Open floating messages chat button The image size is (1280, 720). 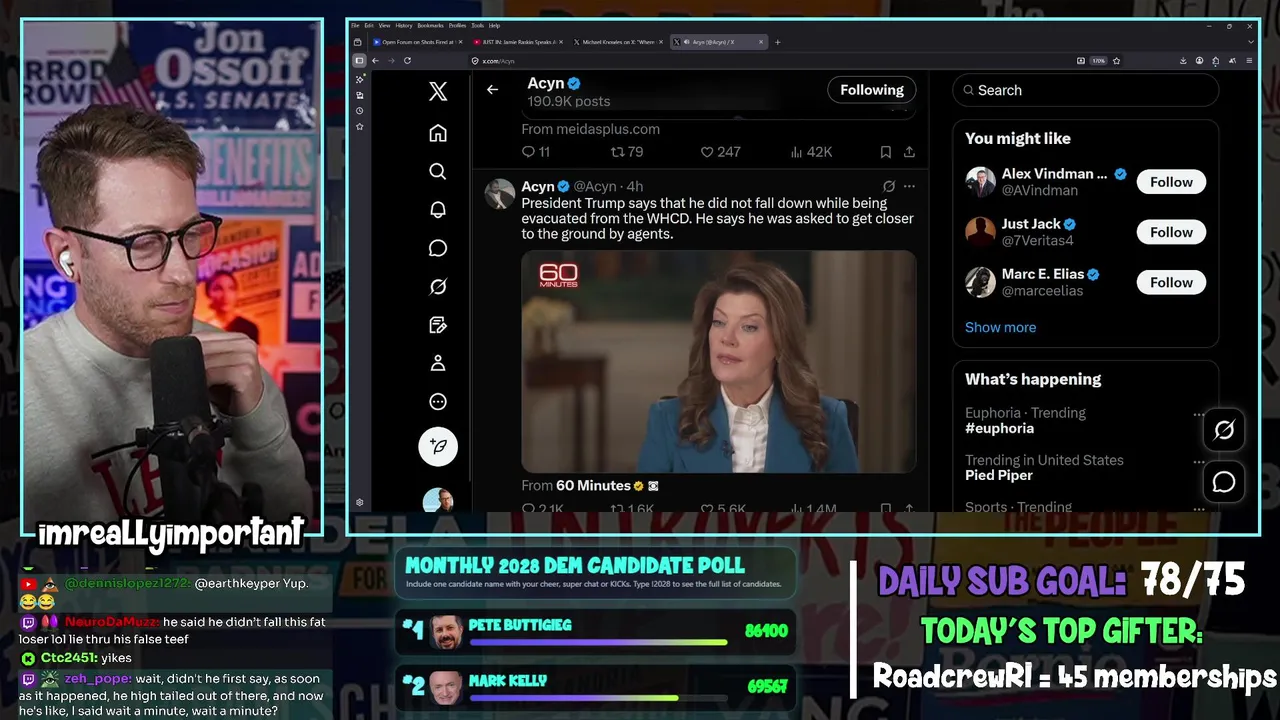1224,482
